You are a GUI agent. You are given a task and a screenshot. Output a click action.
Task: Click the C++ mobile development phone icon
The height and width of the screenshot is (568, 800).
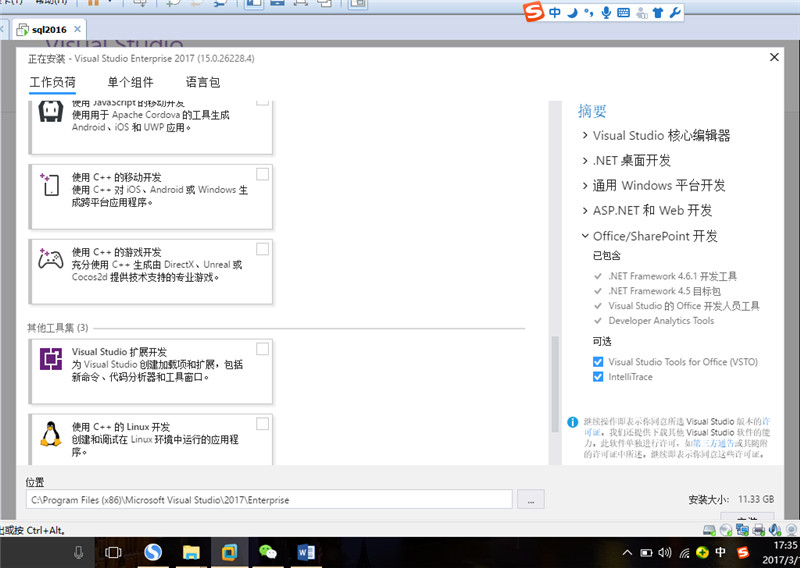(x=51, y=184)
